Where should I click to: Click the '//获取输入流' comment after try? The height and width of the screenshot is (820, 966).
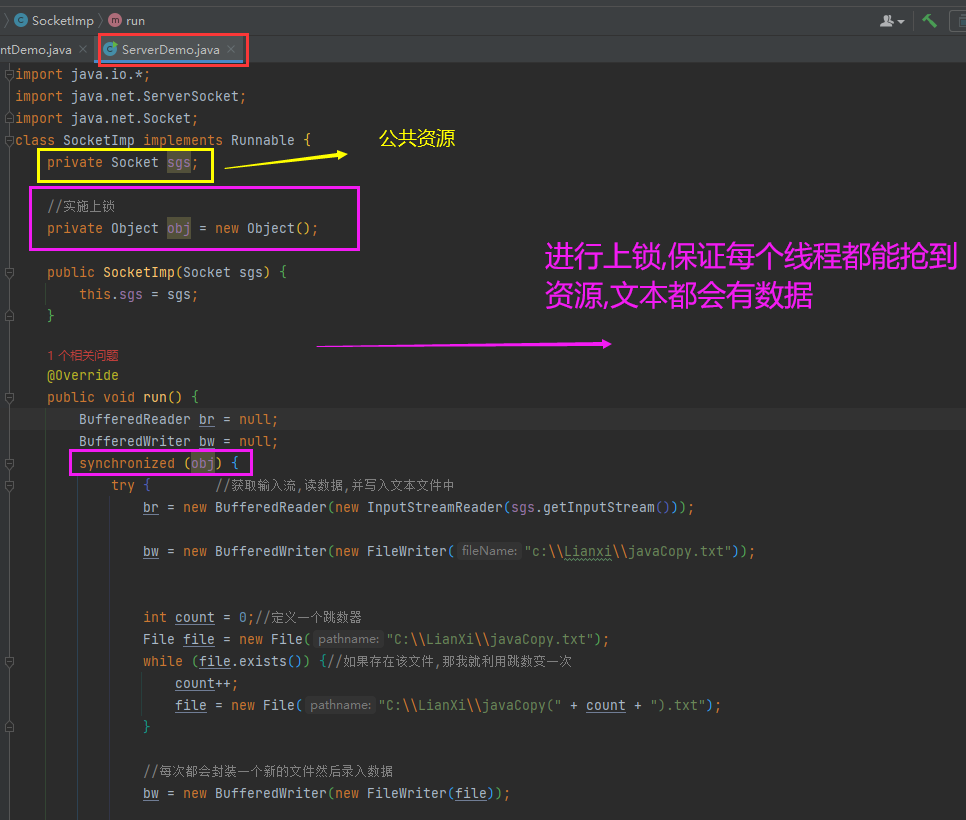[x=335, y=485]
